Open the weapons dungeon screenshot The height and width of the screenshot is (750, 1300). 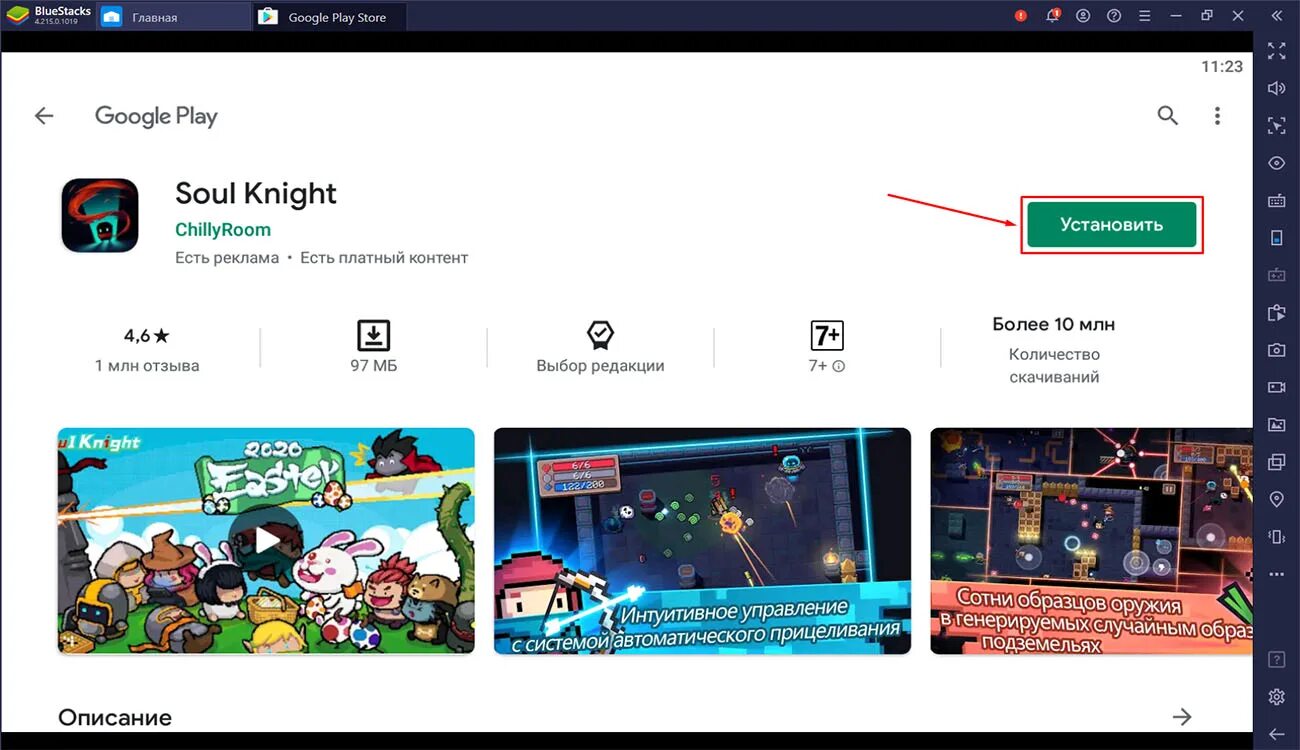(x=1091, y=541)
